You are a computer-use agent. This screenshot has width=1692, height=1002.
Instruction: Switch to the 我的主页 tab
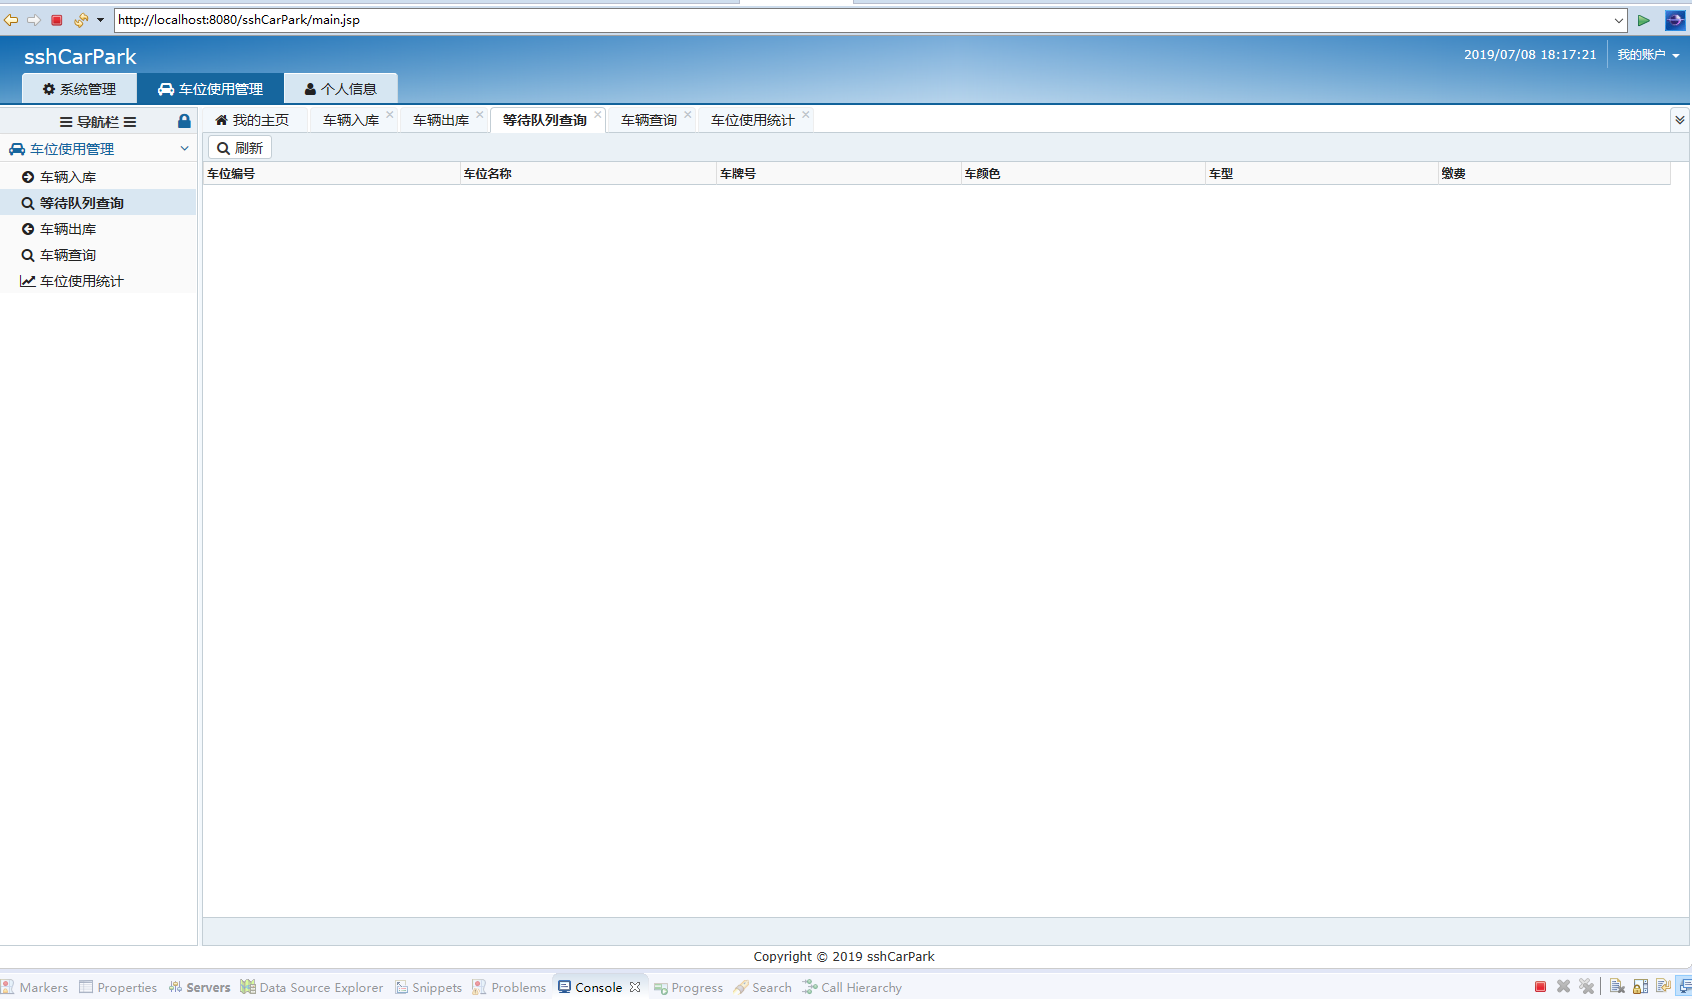[x=252, y=120]
